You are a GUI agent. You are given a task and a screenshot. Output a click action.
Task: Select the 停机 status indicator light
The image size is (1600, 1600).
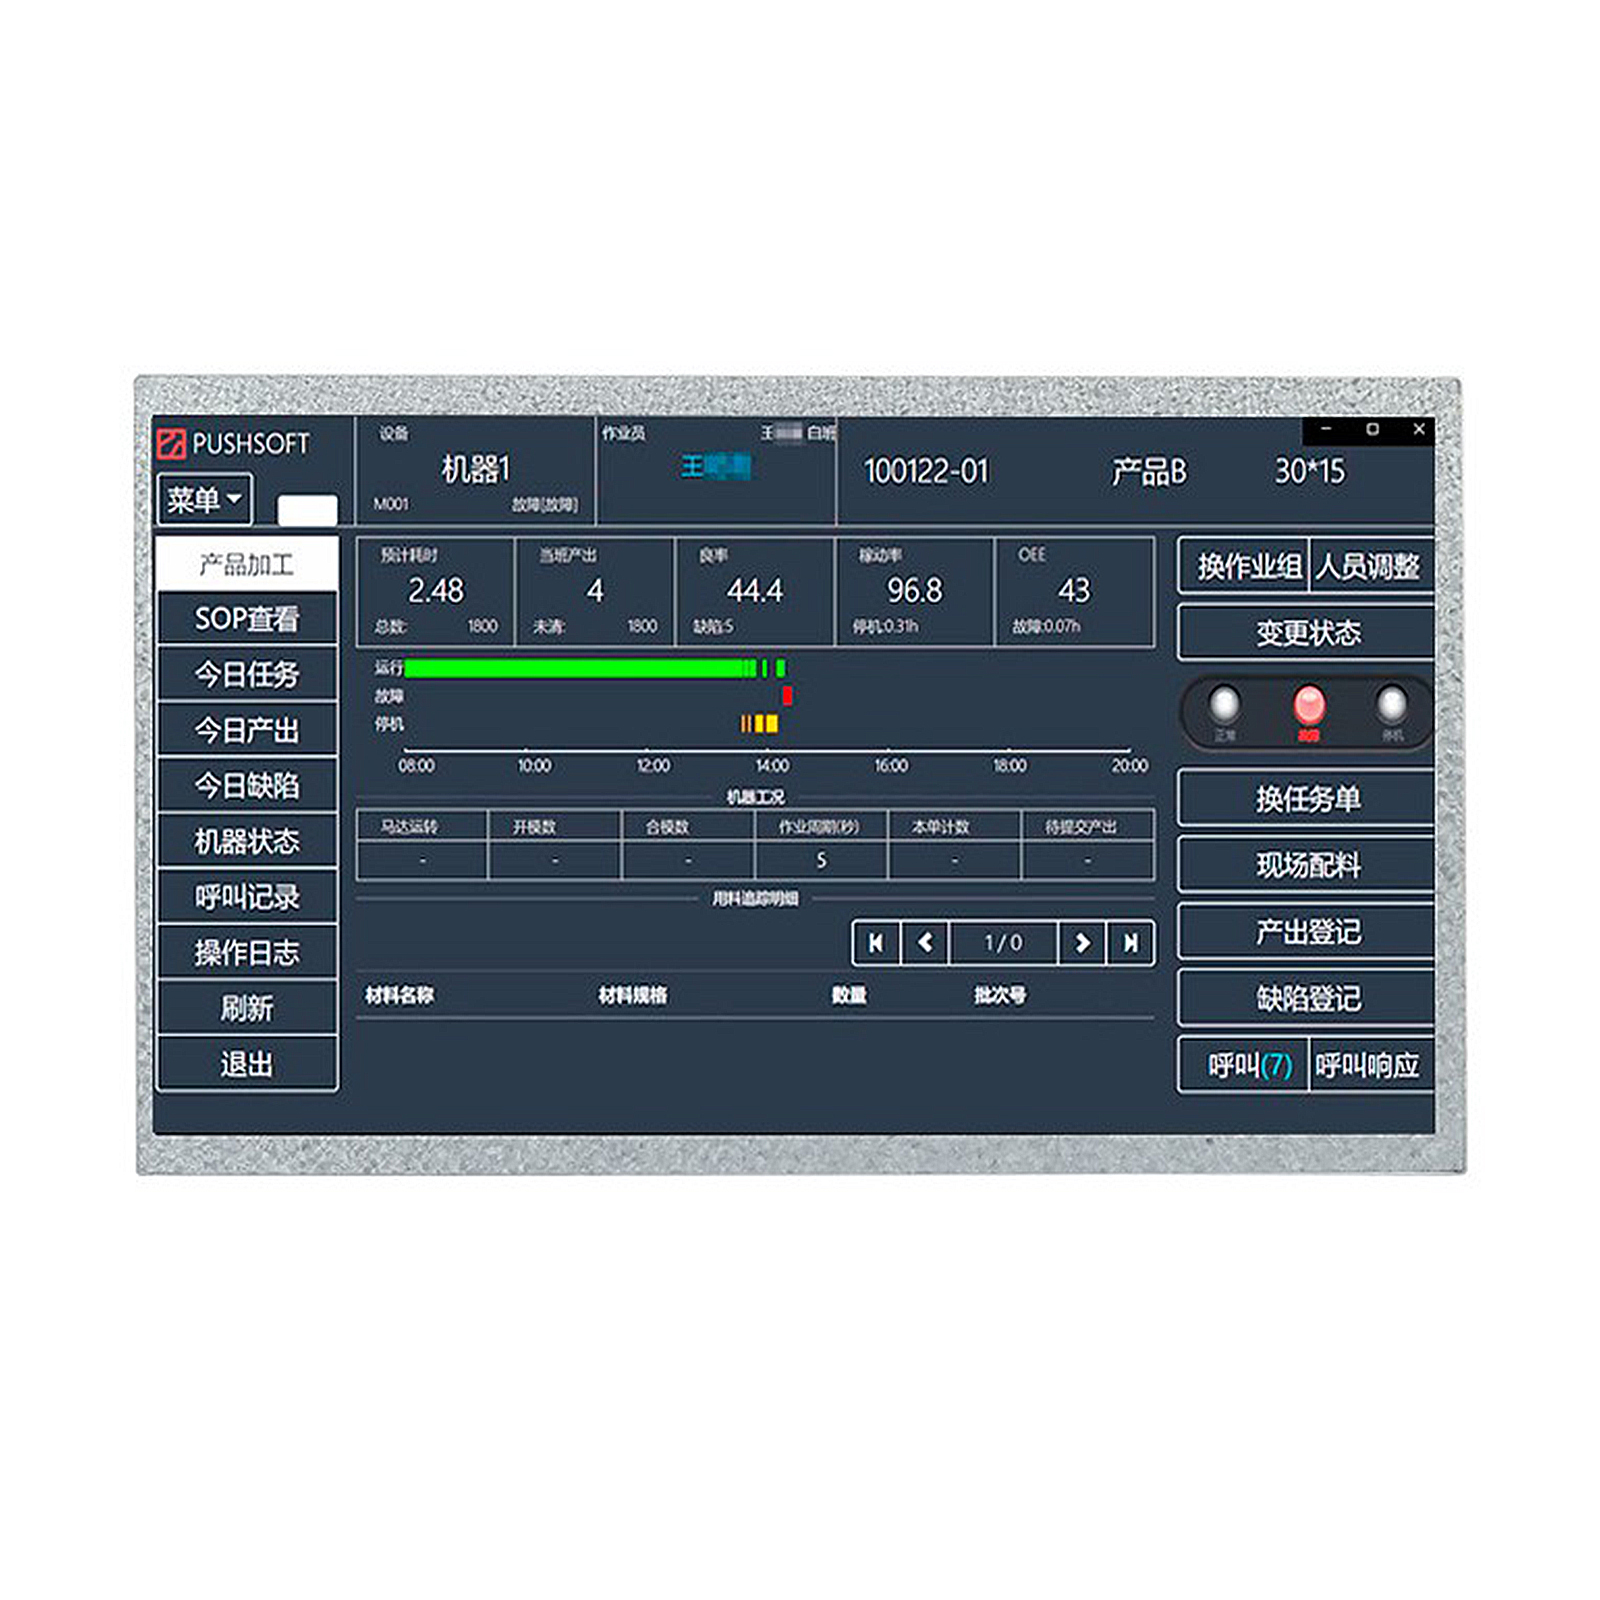[1391, 706]
